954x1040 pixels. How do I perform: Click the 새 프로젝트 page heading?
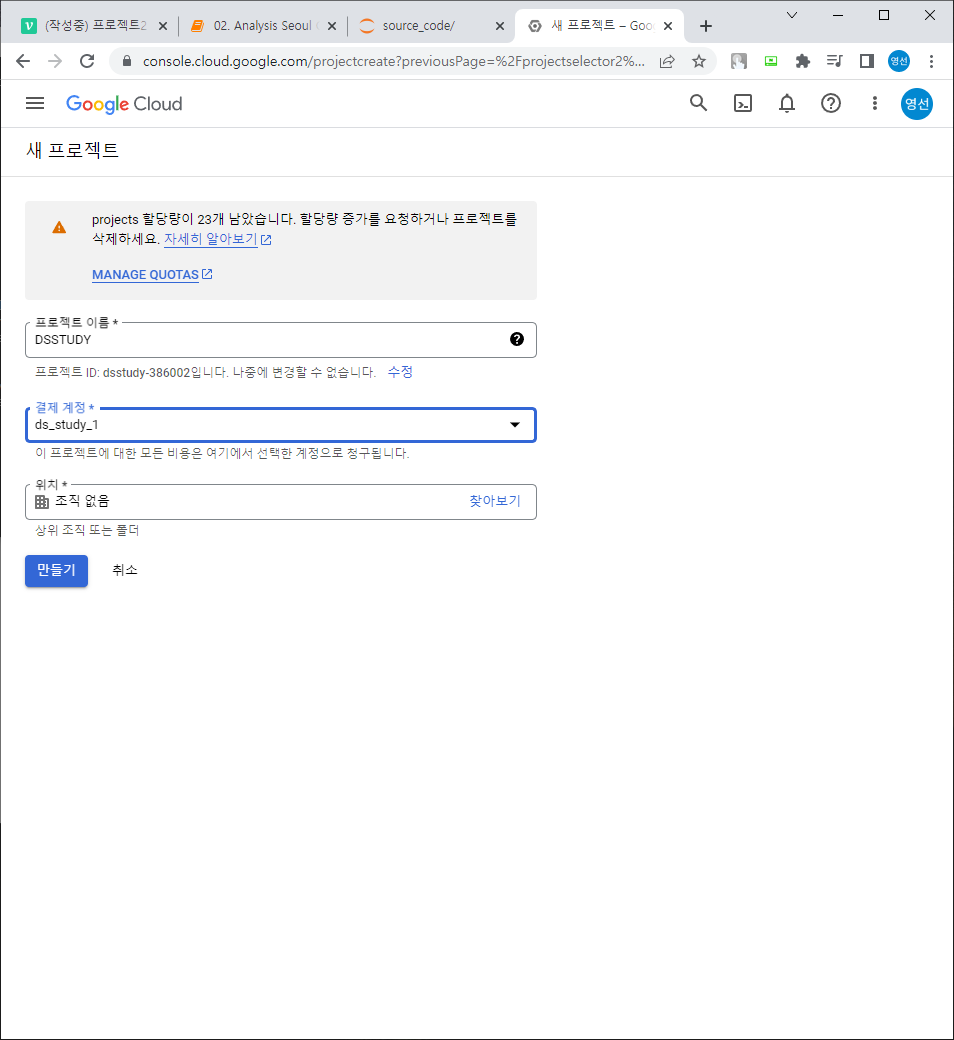(72, 150)
